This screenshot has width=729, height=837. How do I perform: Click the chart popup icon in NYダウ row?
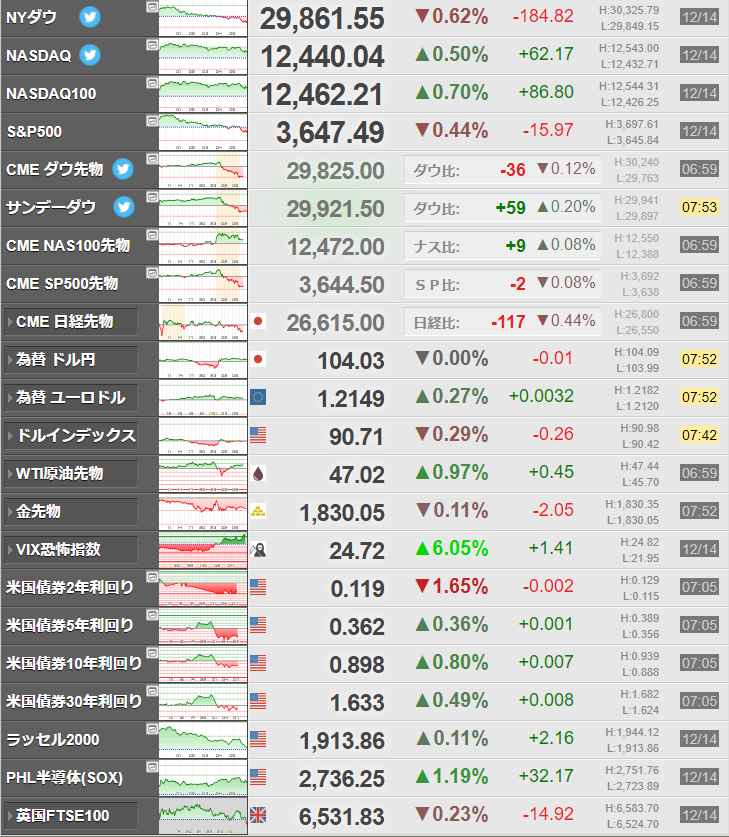(x=152, y=7)
